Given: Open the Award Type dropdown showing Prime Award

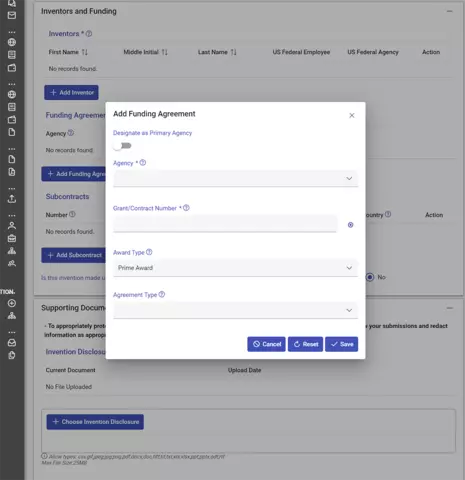Looking at the screenshot, I should (x=235, y=268).
